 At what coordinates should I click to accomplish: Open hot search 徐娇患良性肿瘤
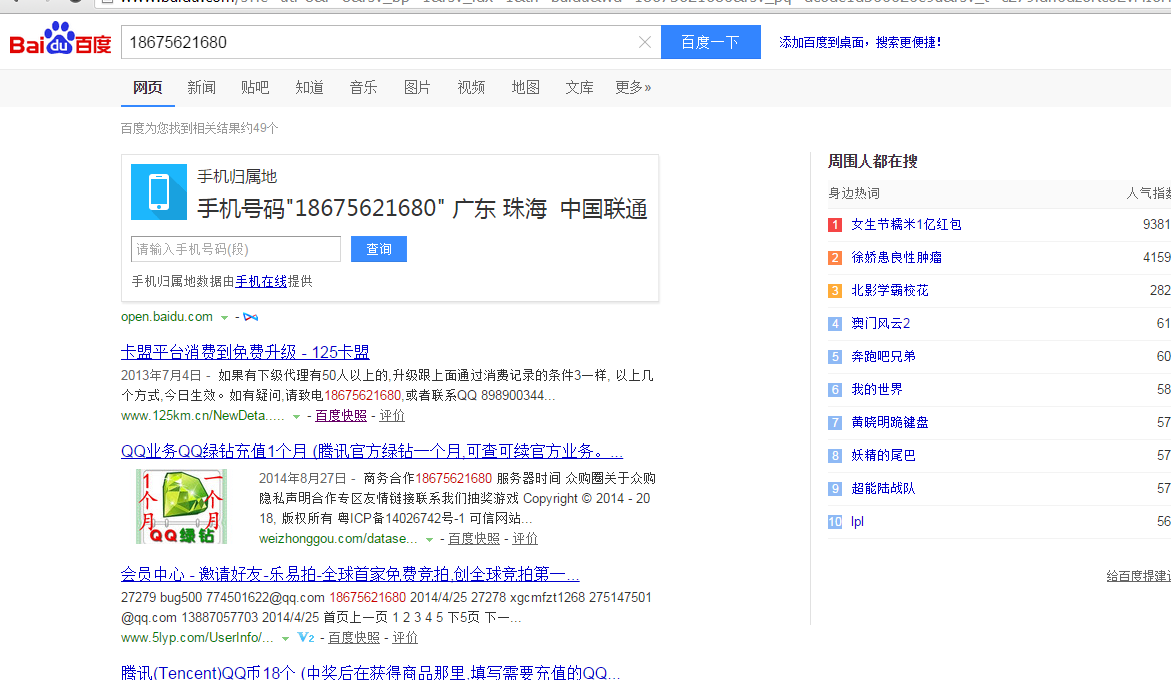[896, 258]
